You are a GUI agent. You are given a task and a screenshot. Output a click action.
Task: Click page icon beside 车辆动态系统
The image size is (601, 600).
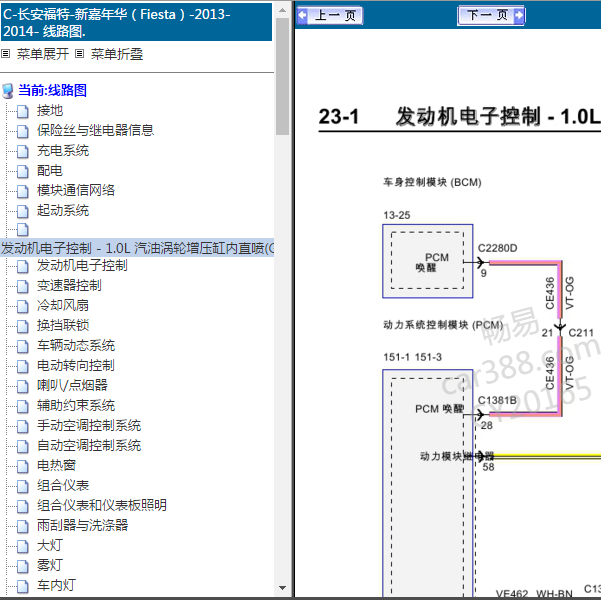pos(23,346)
